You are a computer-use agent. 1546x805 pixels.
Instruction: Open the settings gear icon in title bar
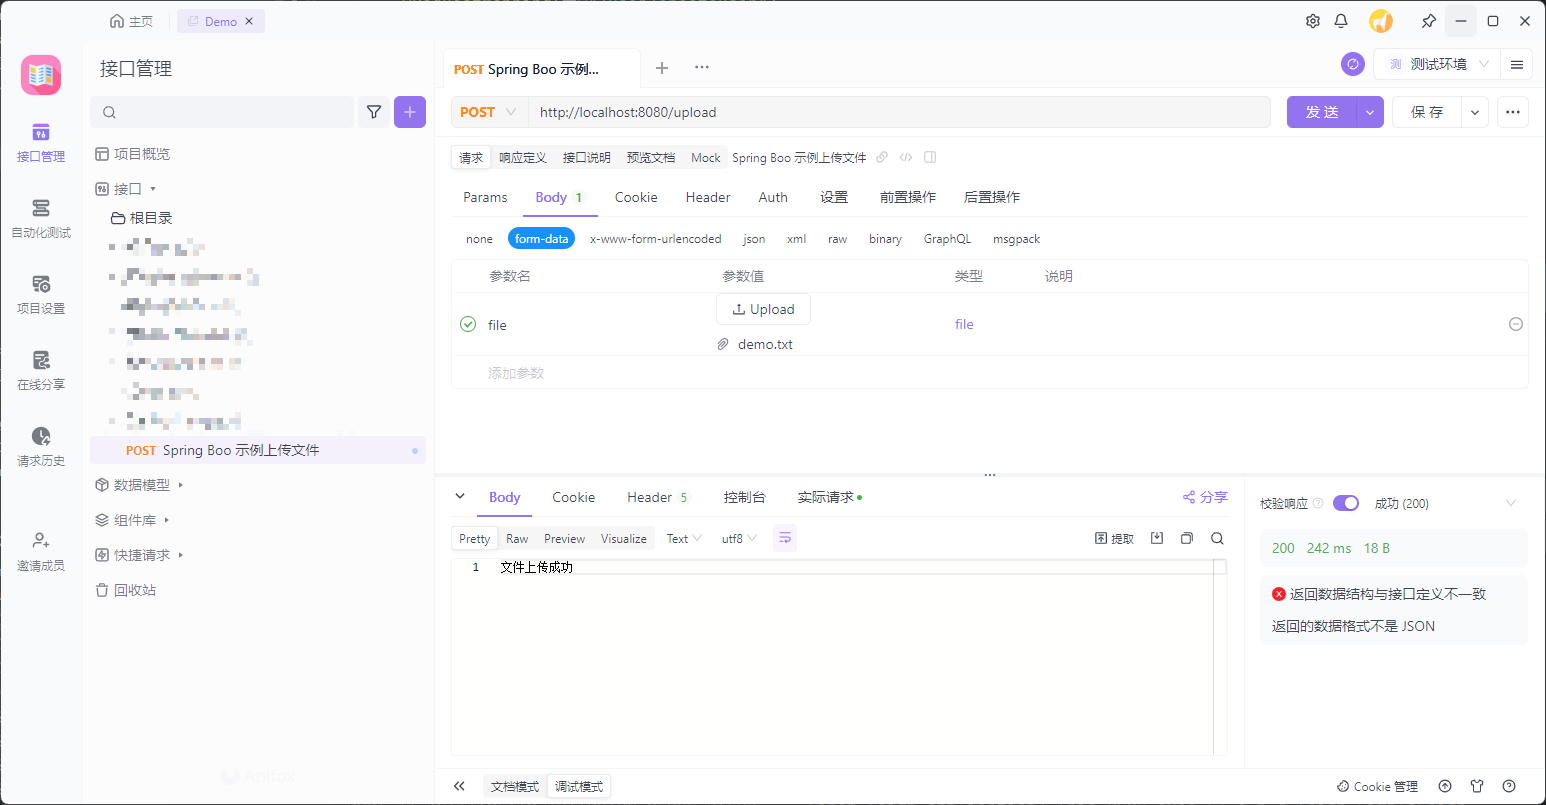[1313, 21]
